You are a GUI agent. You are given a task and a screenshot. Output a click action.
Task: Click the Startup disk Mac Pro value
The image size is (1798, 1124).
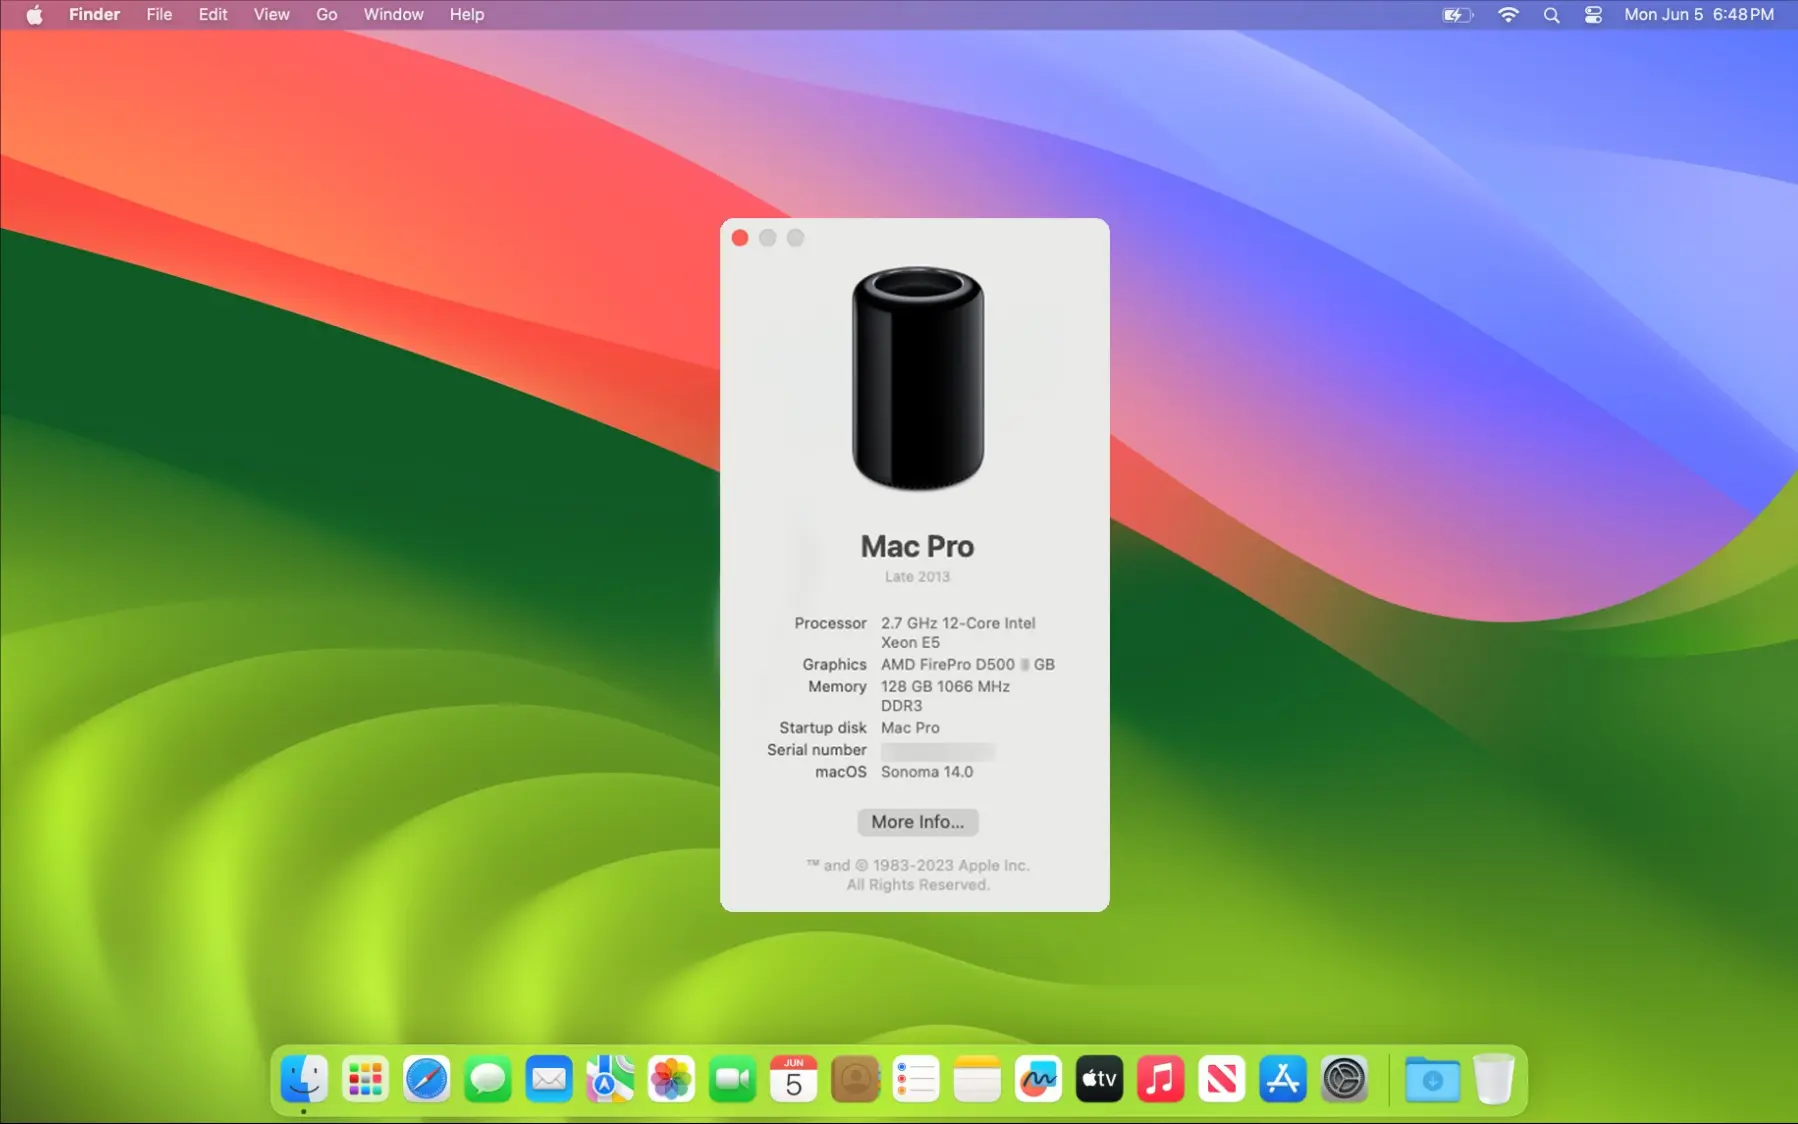(x=910, y=728)
